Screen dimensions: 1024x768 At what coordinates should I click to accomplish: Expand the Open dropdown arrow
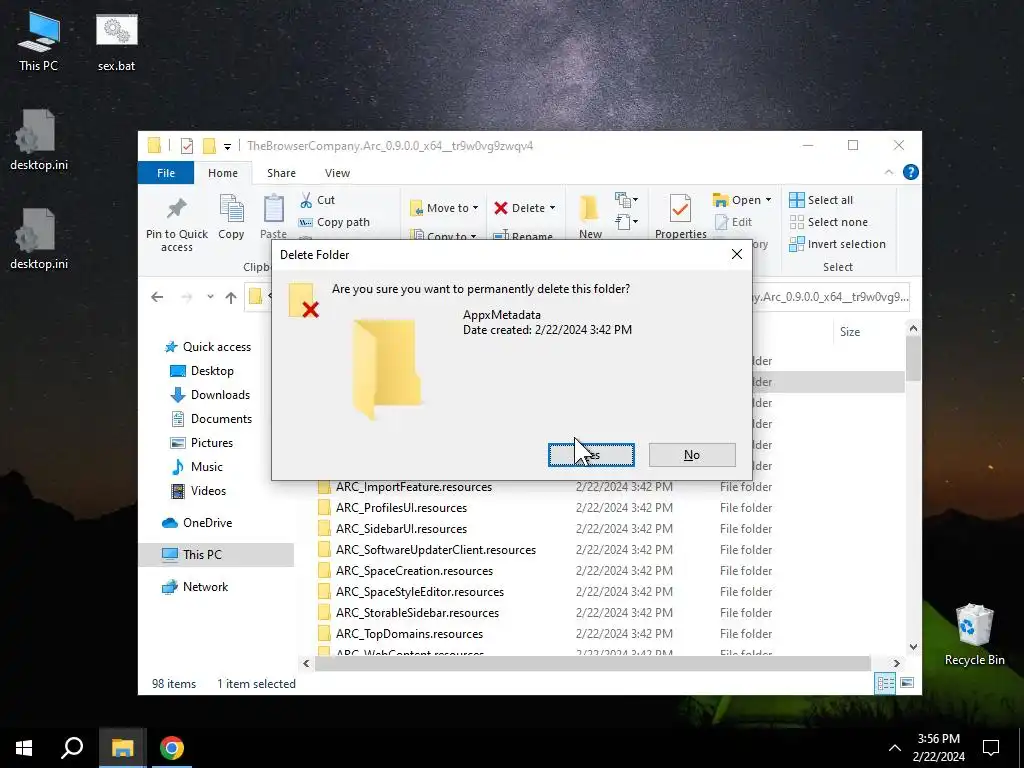(x=769, y=200)
